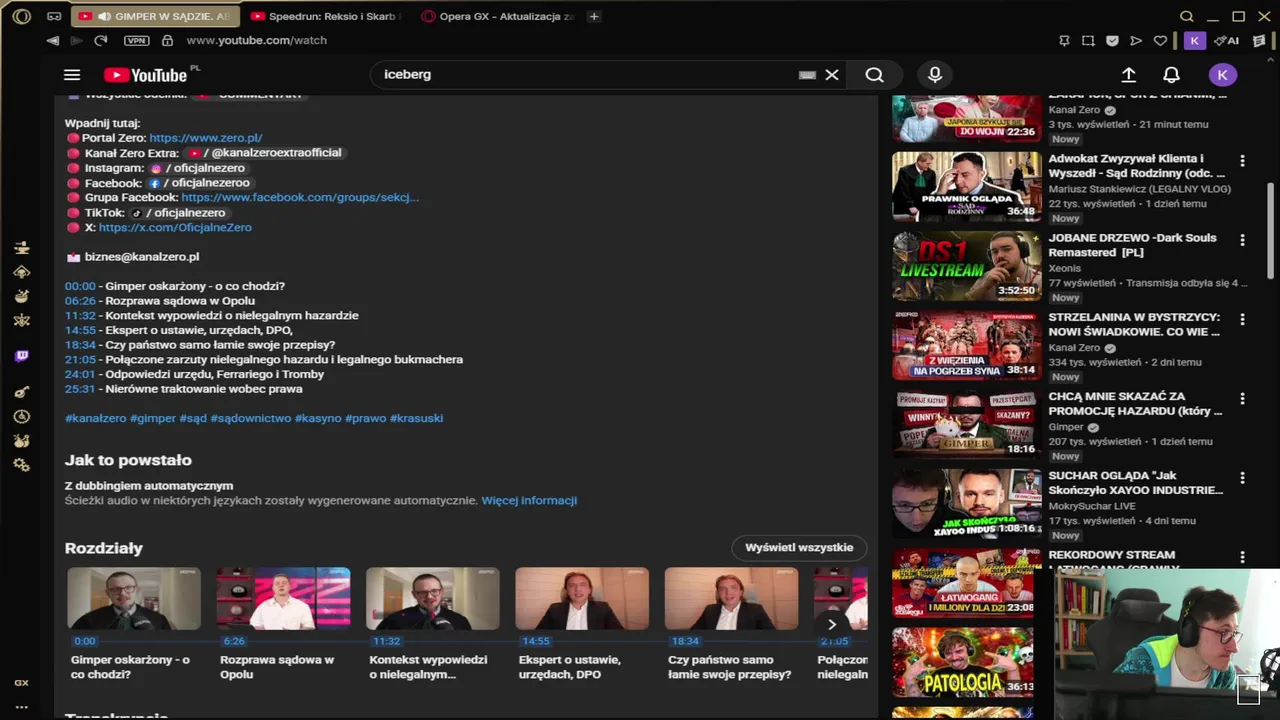Open Więcej informacji about auto-dubbing
The width and height of the screenshot is (1280, 720).
coord(529,500)
